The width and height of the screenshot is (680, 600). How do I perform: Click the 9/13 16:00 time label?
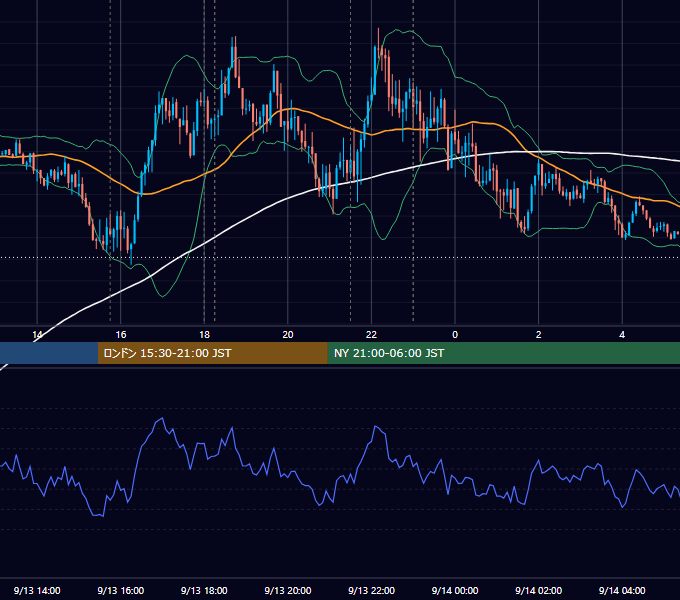click(x=121, y=590)
